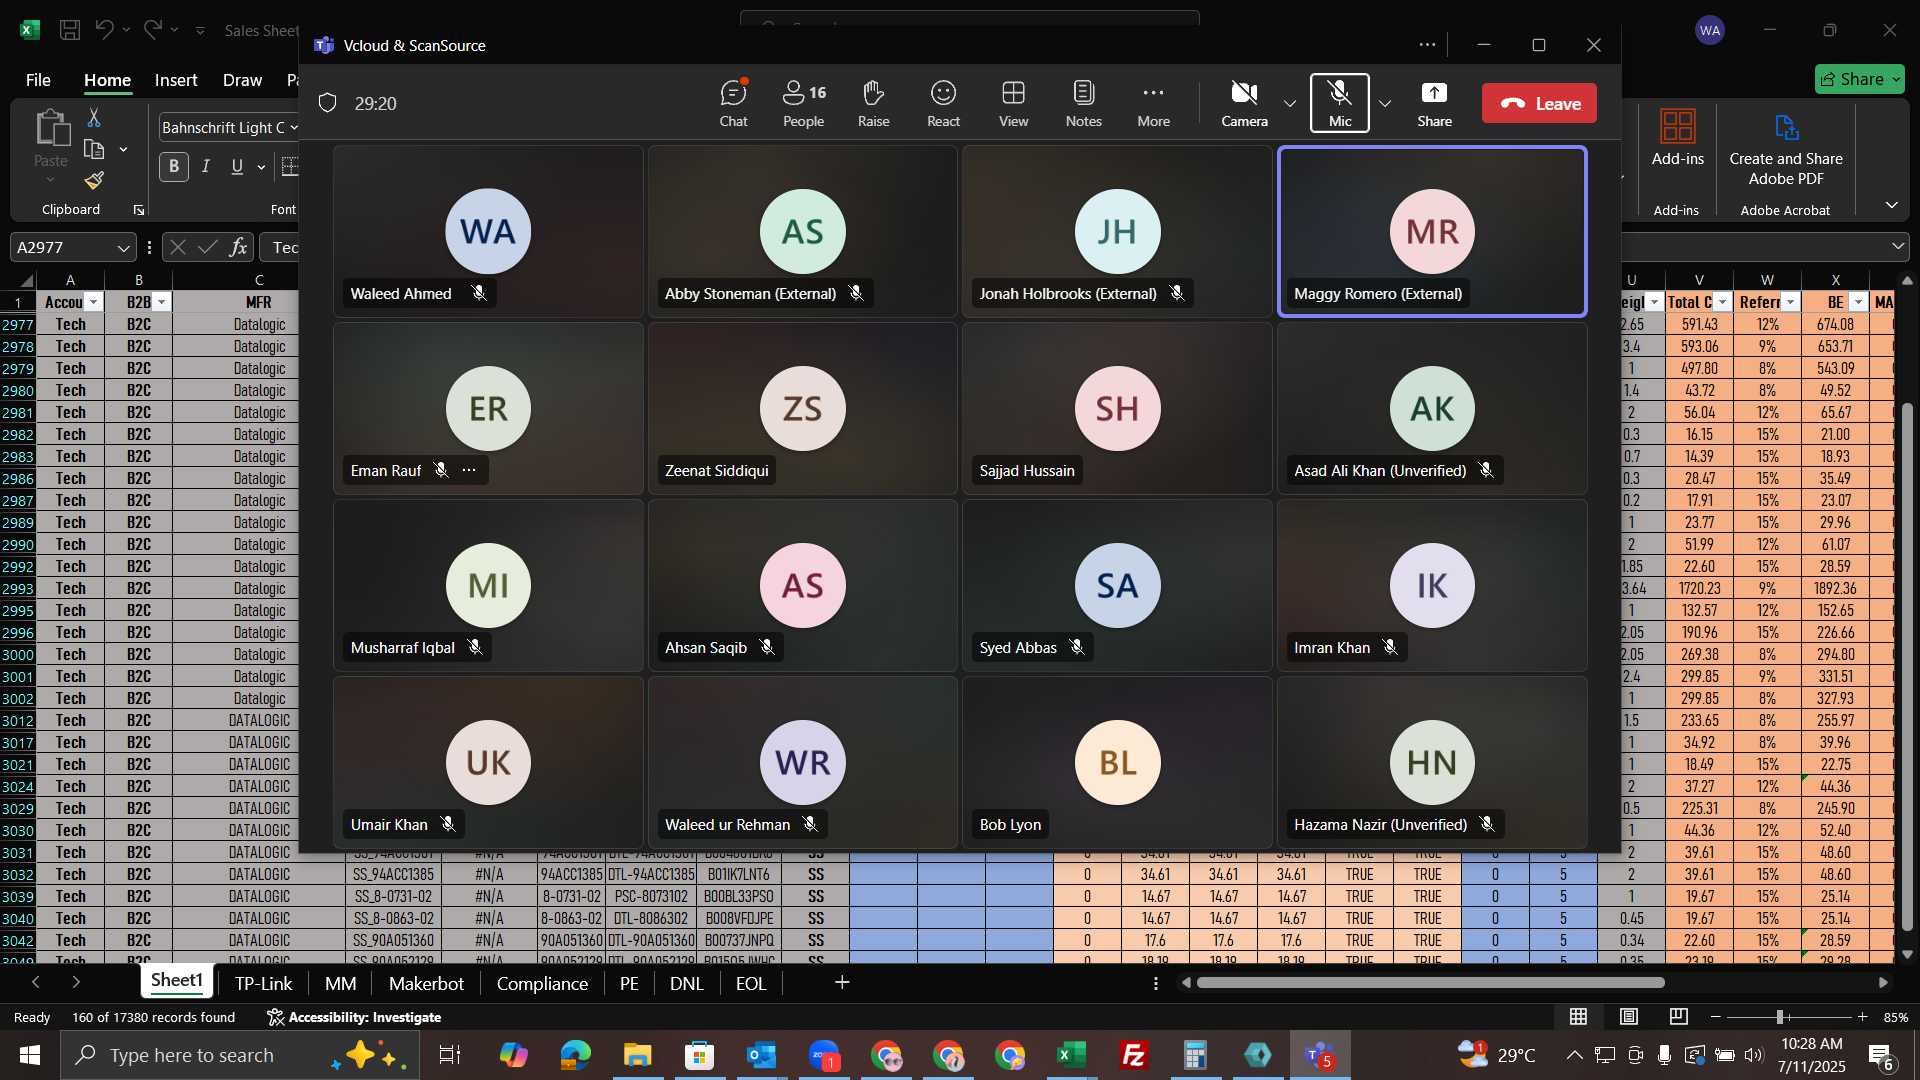Create and Share Adobe PDF
Viewport: 1920px width, 1080px height.
coord(1786,150)
